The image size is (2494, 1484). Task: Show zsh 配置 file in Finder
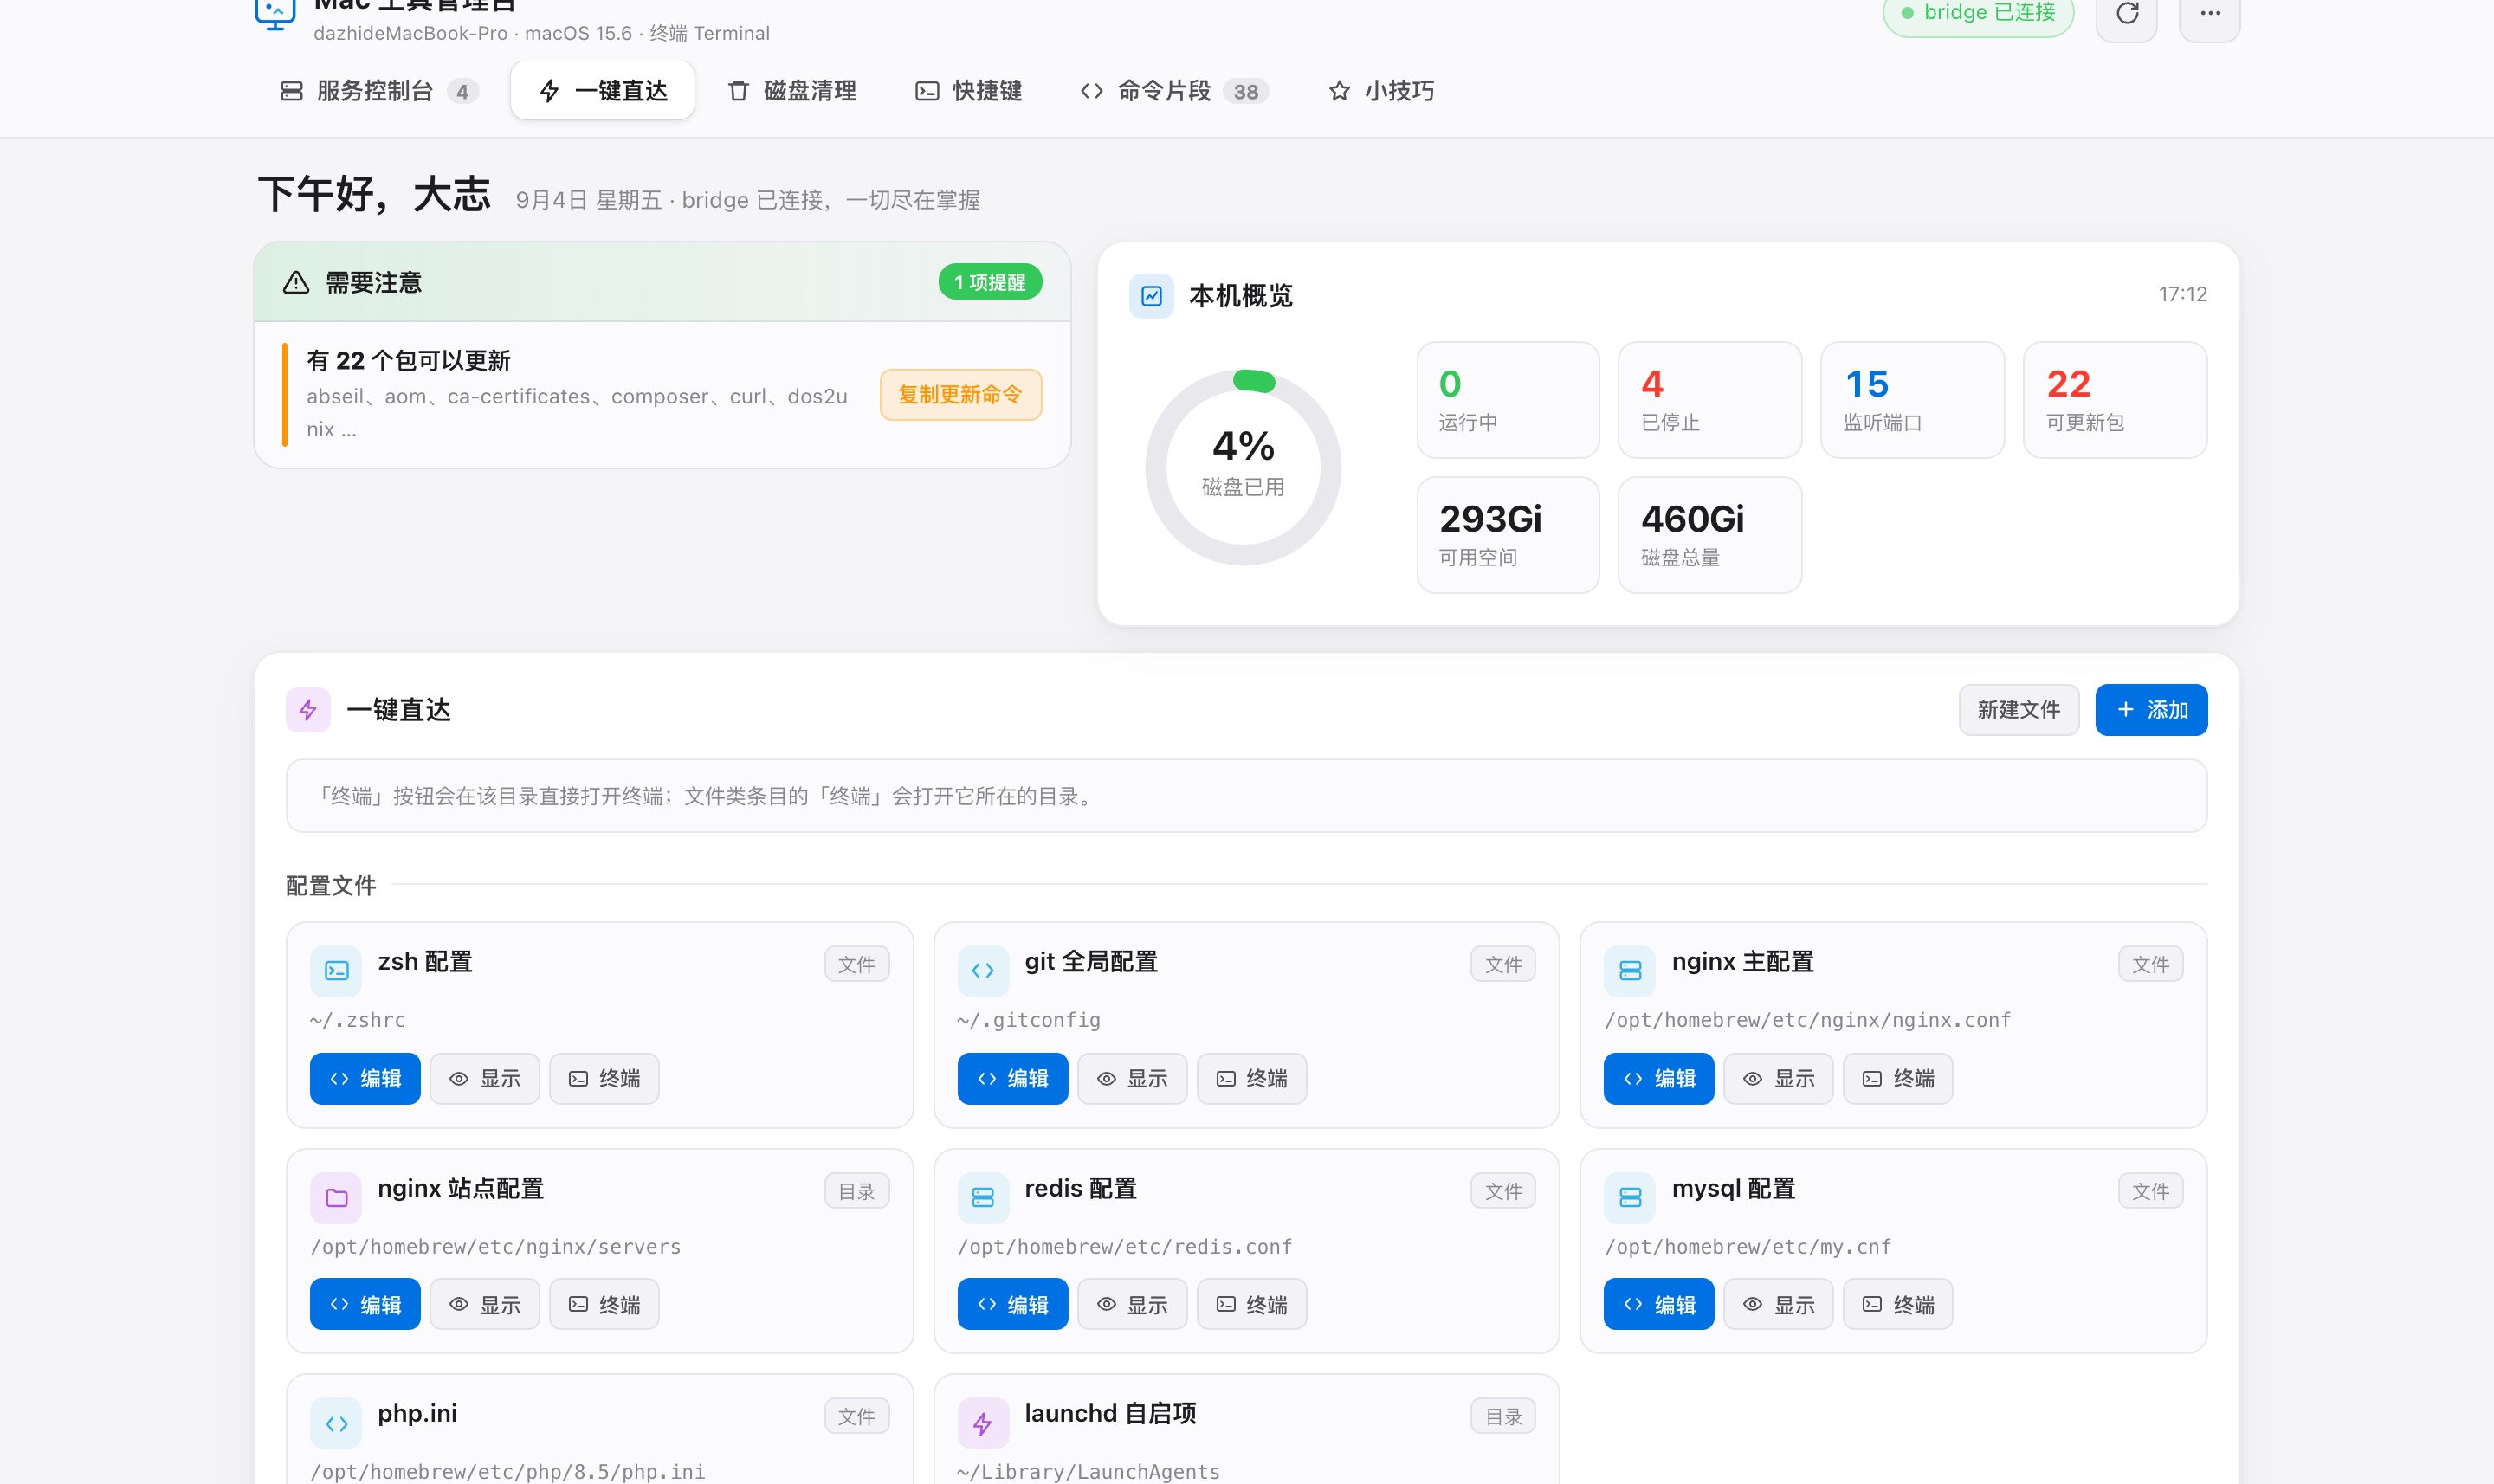(x=485, y=1079)
